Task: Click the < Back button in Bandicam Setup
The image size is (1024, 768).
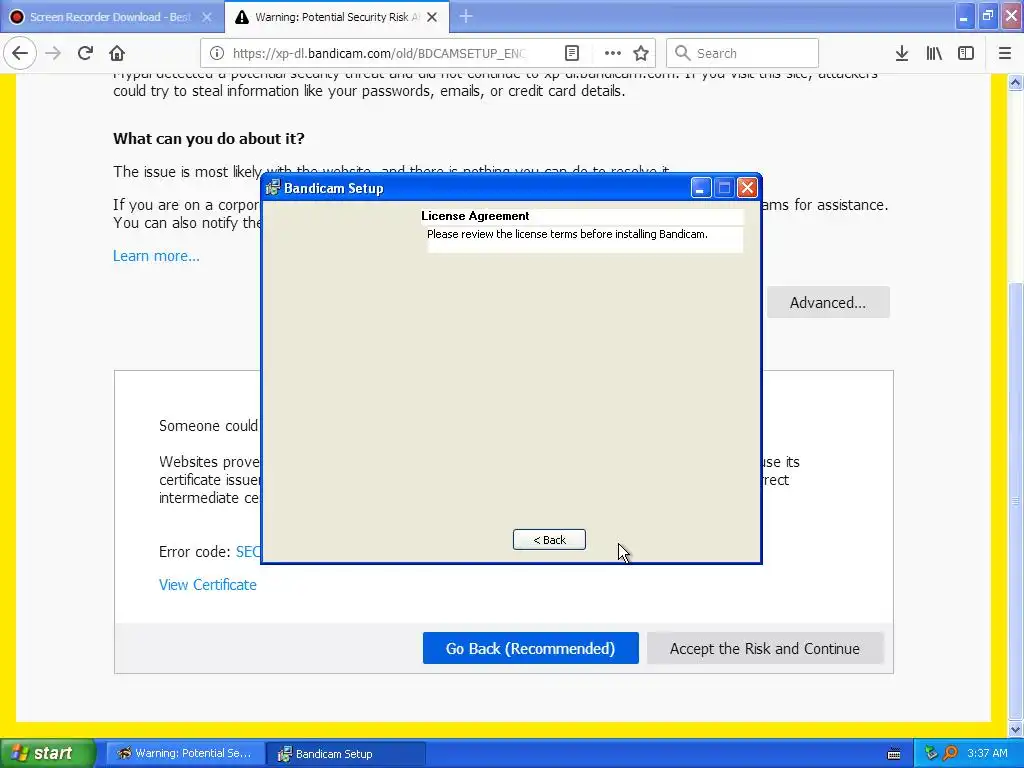Action: pyautogui.click(x=549, y=539)
